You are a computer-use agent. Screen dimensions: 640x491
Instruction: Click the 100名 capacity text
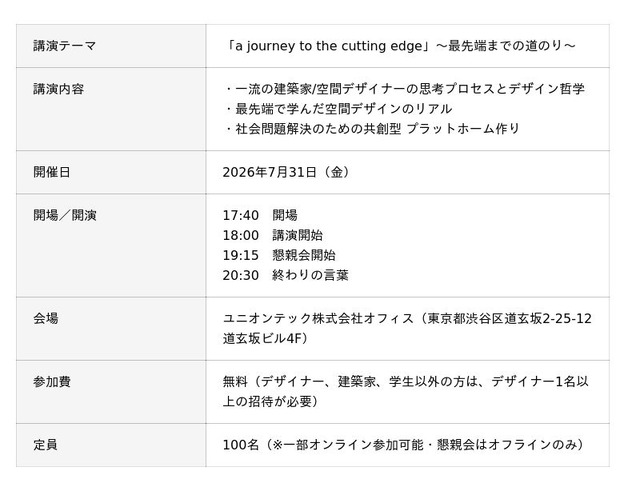241,445
